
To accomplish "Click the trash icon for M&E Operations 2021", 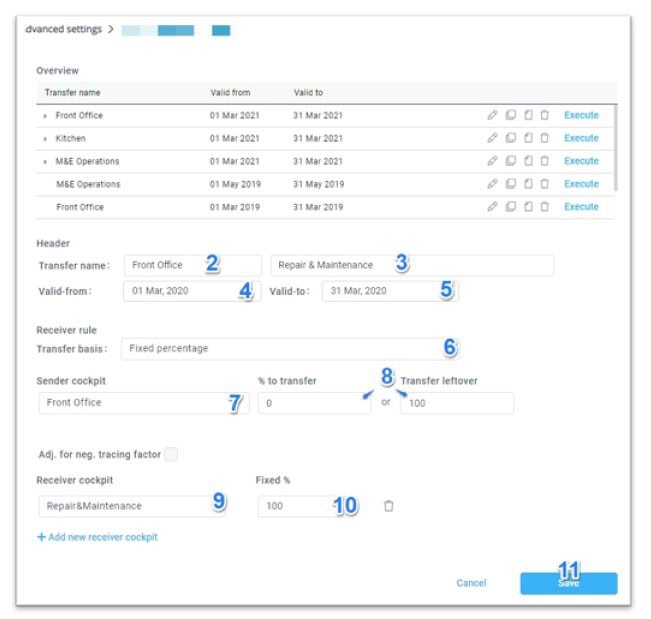I will click(545, 161).
